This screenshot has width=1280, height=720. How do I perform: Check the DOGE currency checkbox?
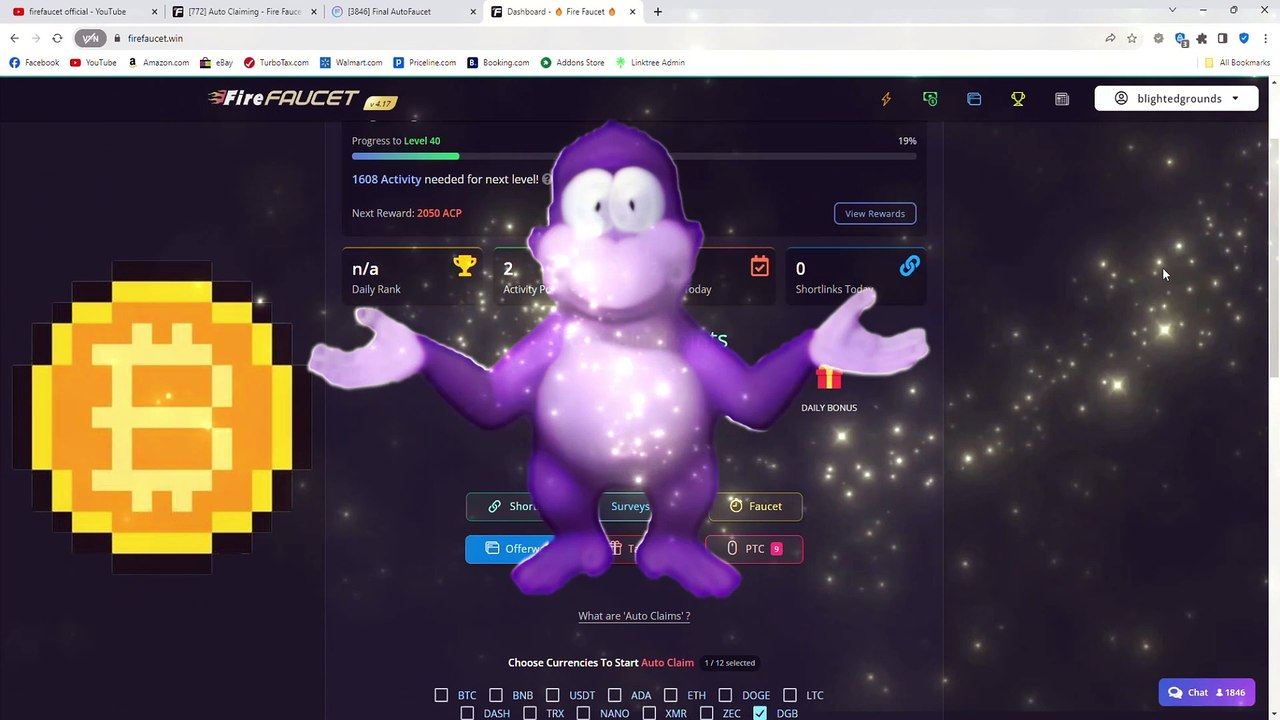coord(726,695)
